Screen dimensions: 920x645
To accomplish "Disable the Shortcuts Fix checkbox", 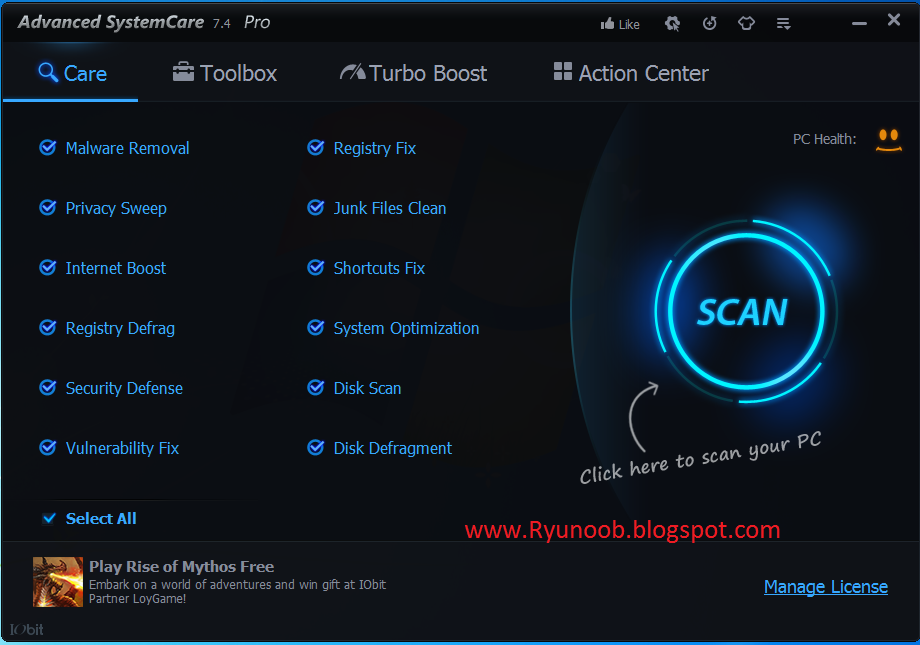I will pyautogui.click(x=316, y=267).
